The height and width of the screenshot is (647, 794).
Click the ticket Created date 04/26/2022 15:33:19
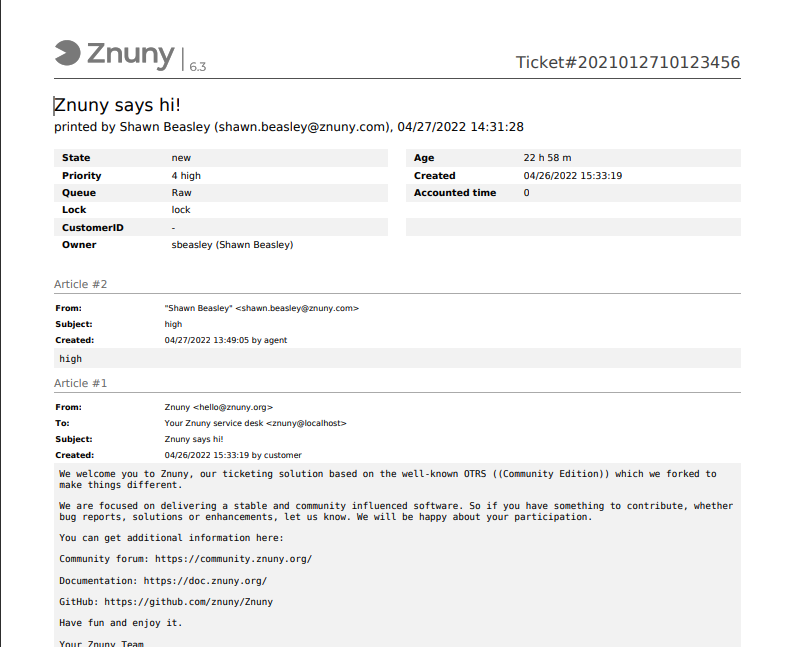(573, 175)
